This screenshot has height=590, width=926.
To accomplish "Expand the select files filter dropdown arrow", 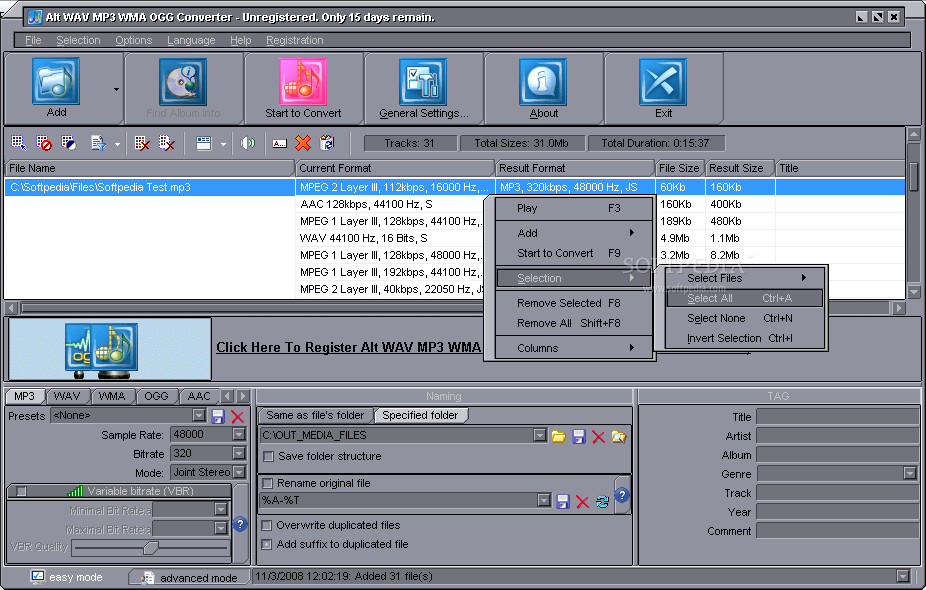I will click(117, 144).
